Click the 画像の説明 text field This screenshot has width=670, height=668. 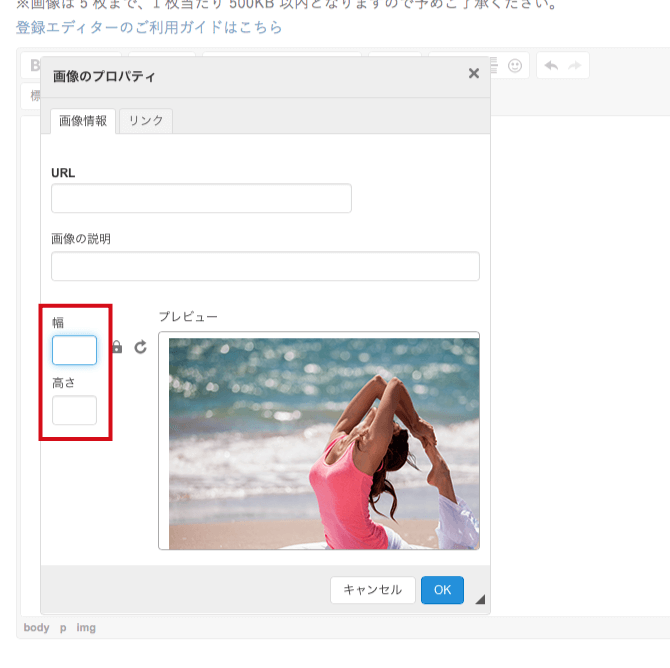265,266
